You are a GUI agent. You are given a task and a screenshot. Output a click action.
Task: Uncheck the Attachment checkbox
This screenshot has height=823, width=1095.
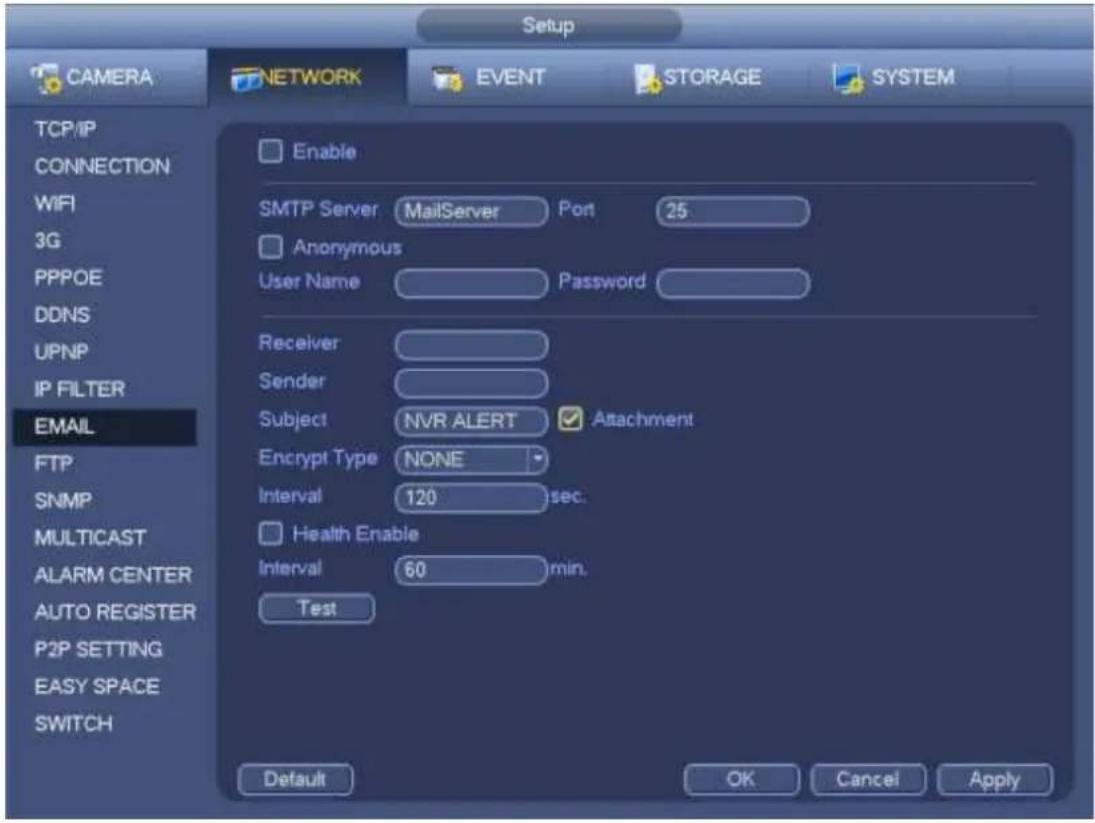point(570,419)
